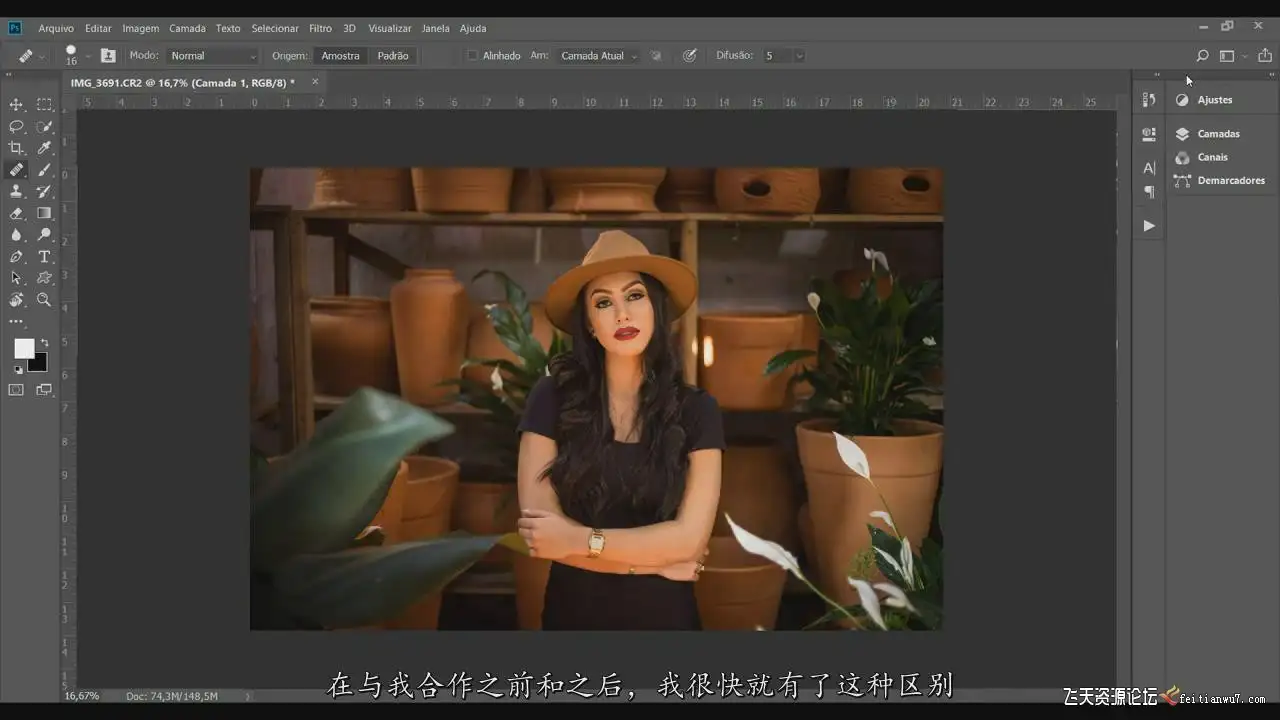Choose the Horizontal Type tool
Image resolution: width=1280 pixels, height=720 pixels.
(x=44, y=257)
